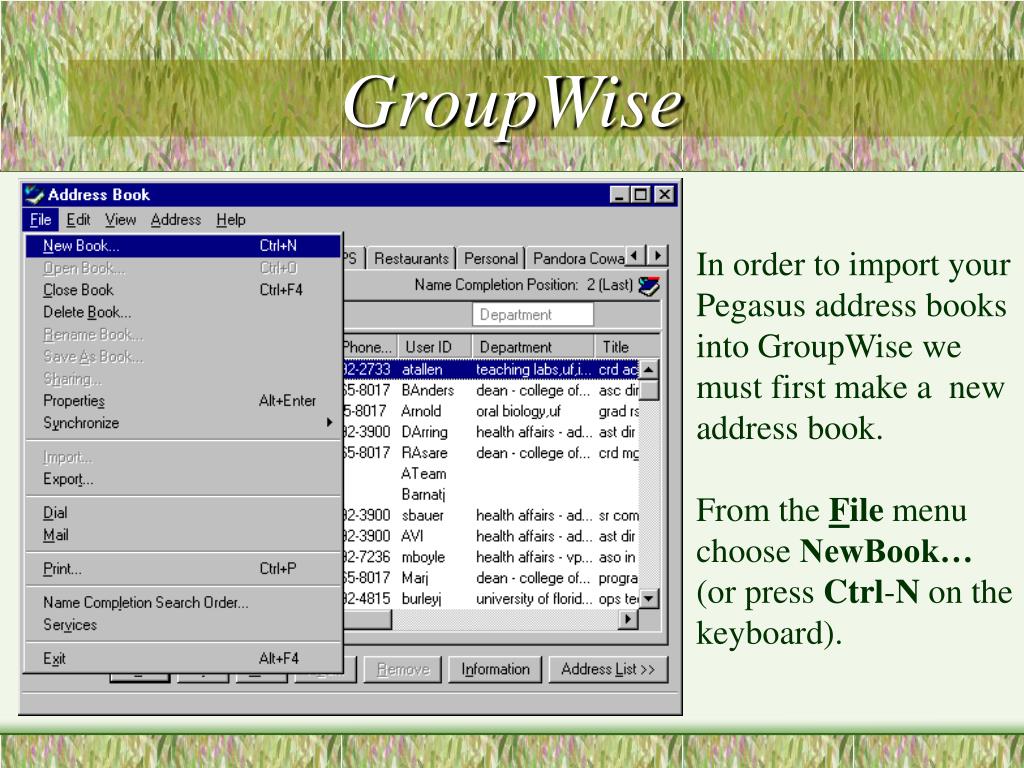The width and height of the screenshot is (1024, 768).
Task: Select the RAsare row
Action: coord(490,453)
